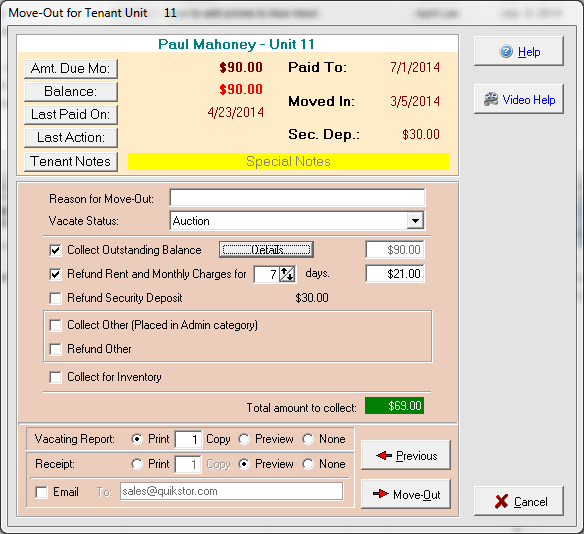
Task: Click the Video Help camera icon
Action: pyautogui.click(x=491, y=99)
